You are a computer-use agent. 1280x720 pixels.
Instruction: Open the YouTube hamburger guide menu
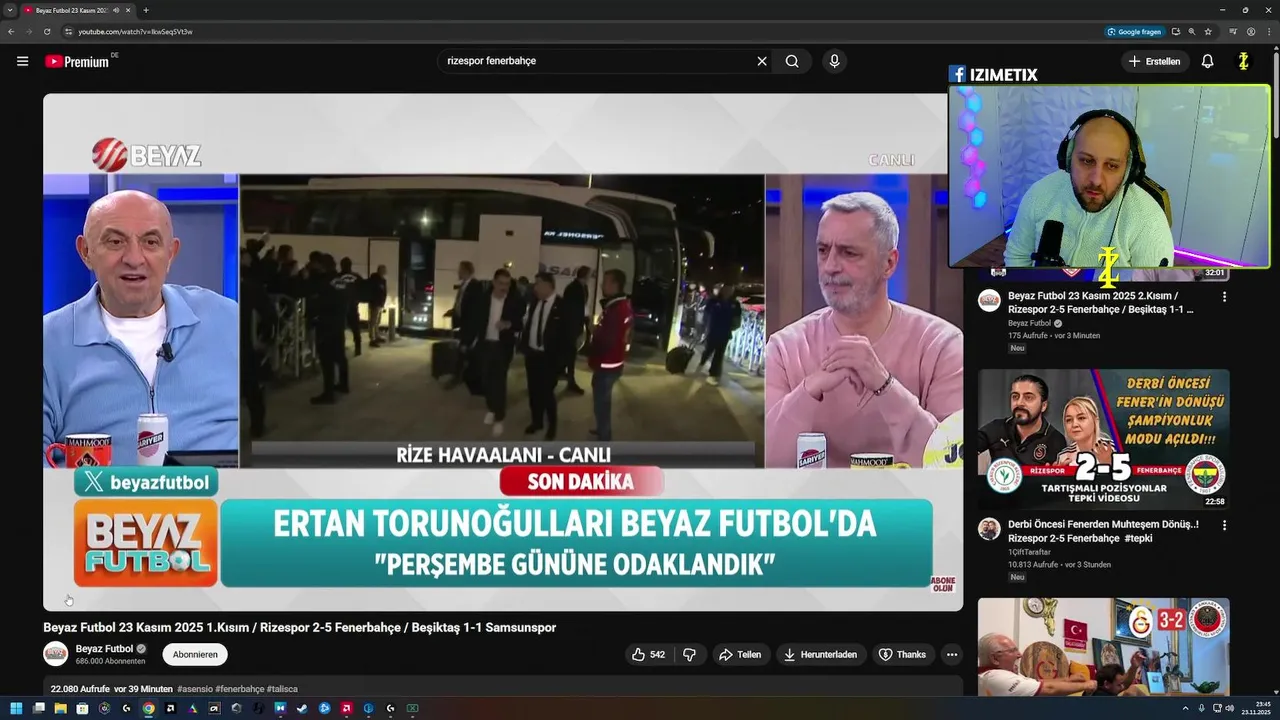click(22, 61)
